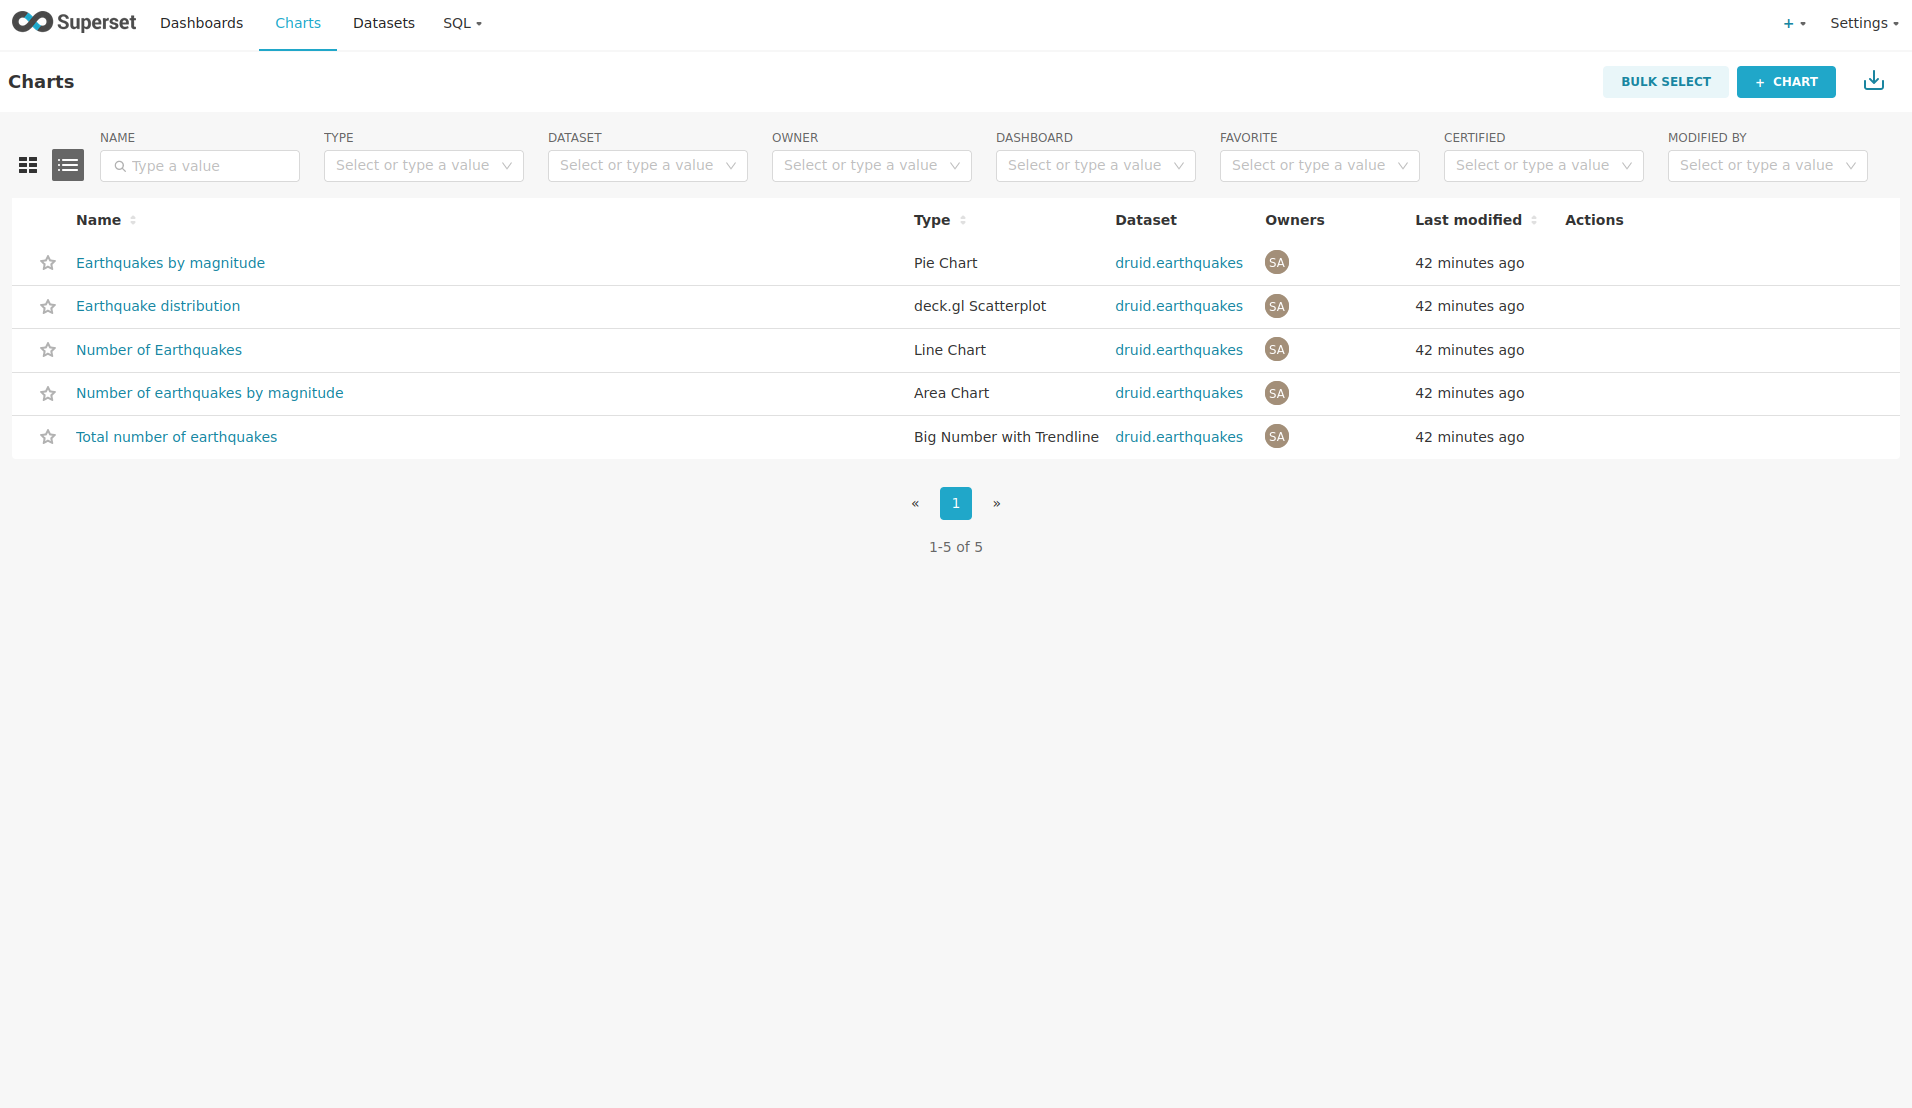Click the Bulk Select button
1912x1108 pixels.
tap(1665, 82)
